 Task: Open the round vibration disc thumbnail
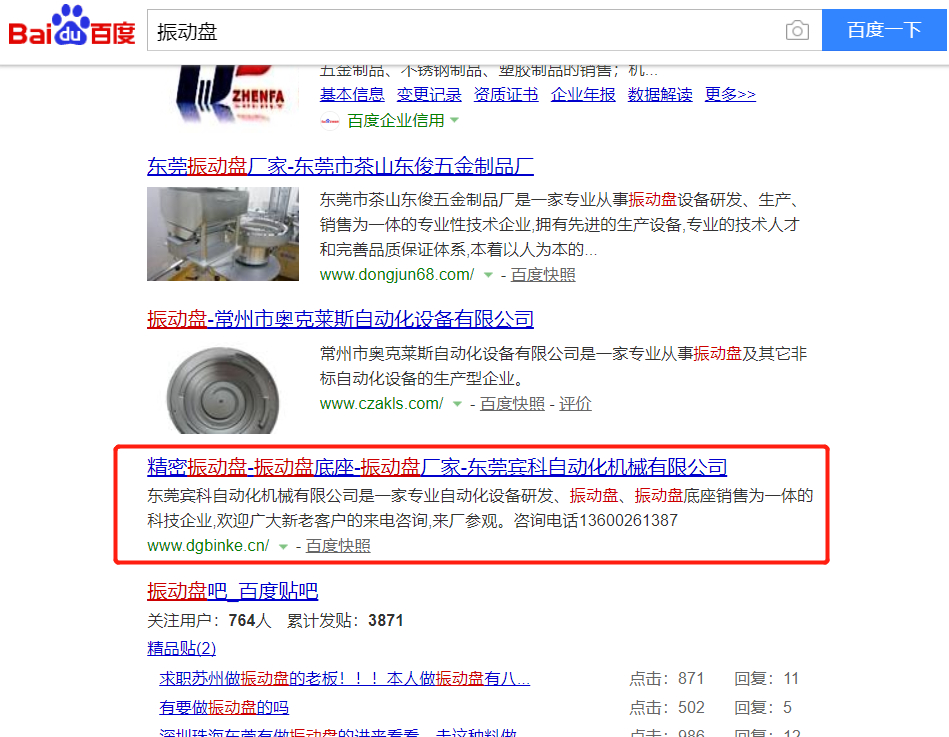(223, 388)
